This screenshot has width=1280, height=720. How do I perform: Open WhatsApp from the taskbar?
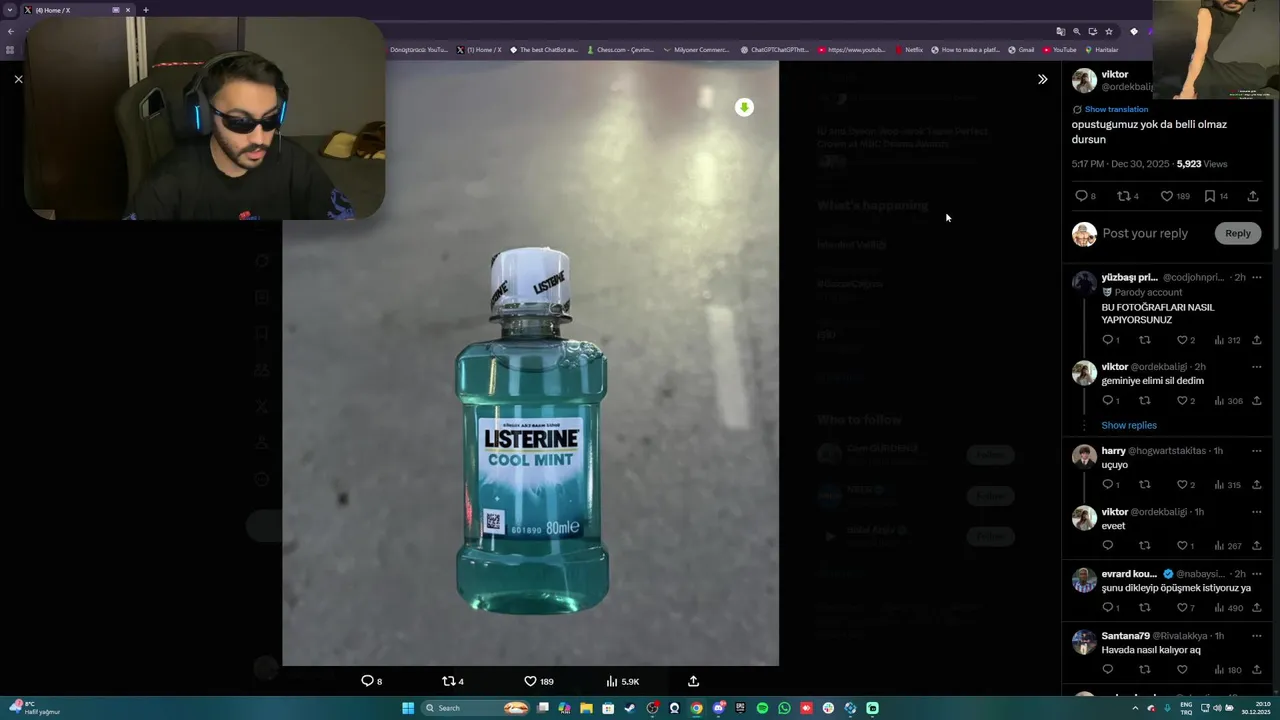[x=784, y=708]
